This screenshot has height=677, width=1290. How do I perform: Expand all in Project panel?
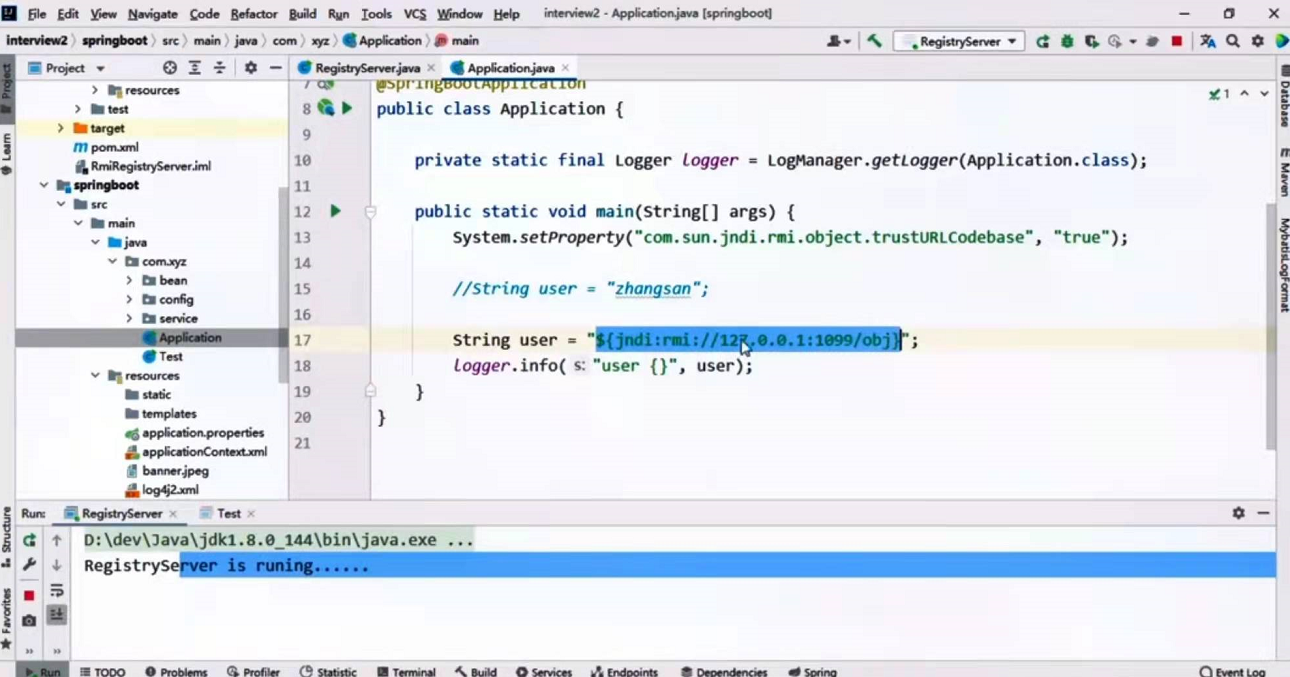point(195,68)
